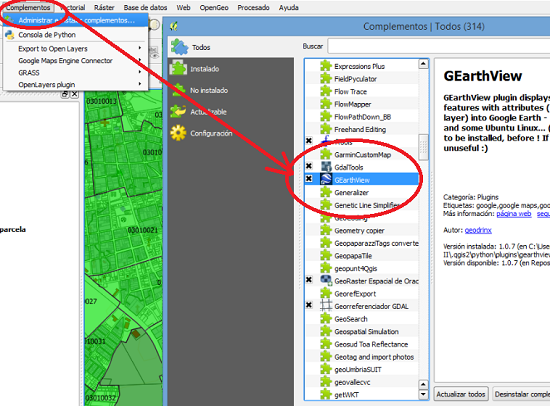The height and width of the screenshot is (406, 550).
Task: Click the FlowMapper plugin icon
Action: click(x=326, y=104)
